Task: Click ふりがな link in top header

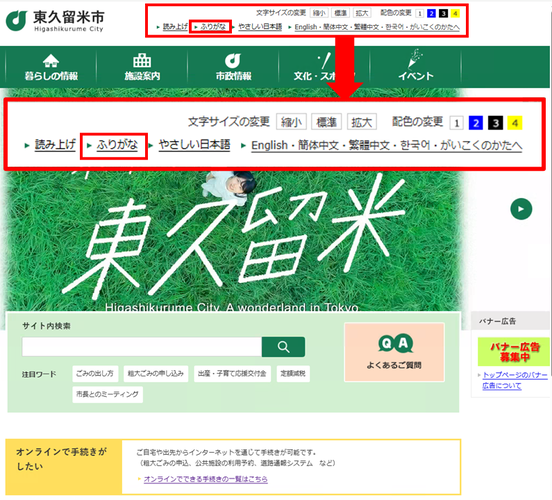Action: (x=213, y=27)
